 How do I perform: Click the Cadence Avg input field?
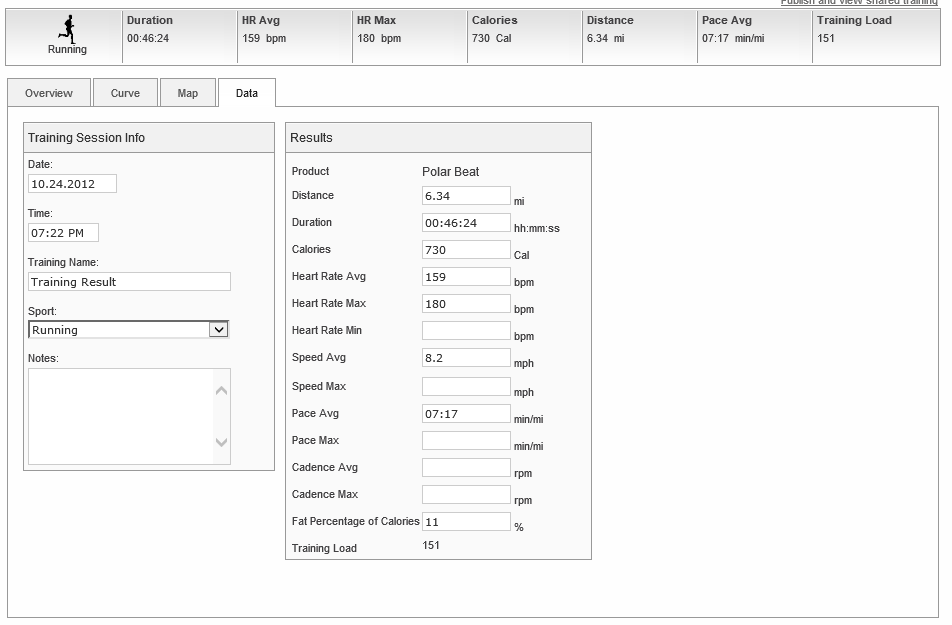click(x=467, y=466)
